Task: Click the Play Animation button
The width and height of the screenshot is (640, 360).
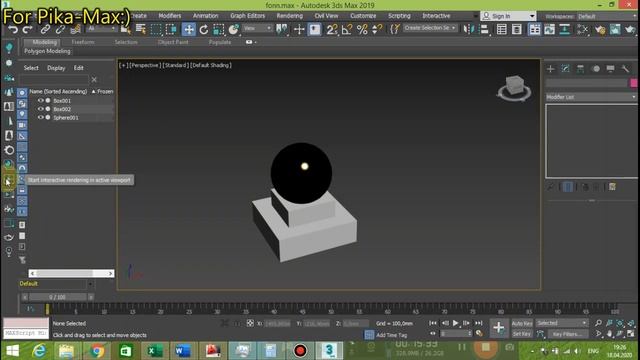Action: click(x=456, y=323)
